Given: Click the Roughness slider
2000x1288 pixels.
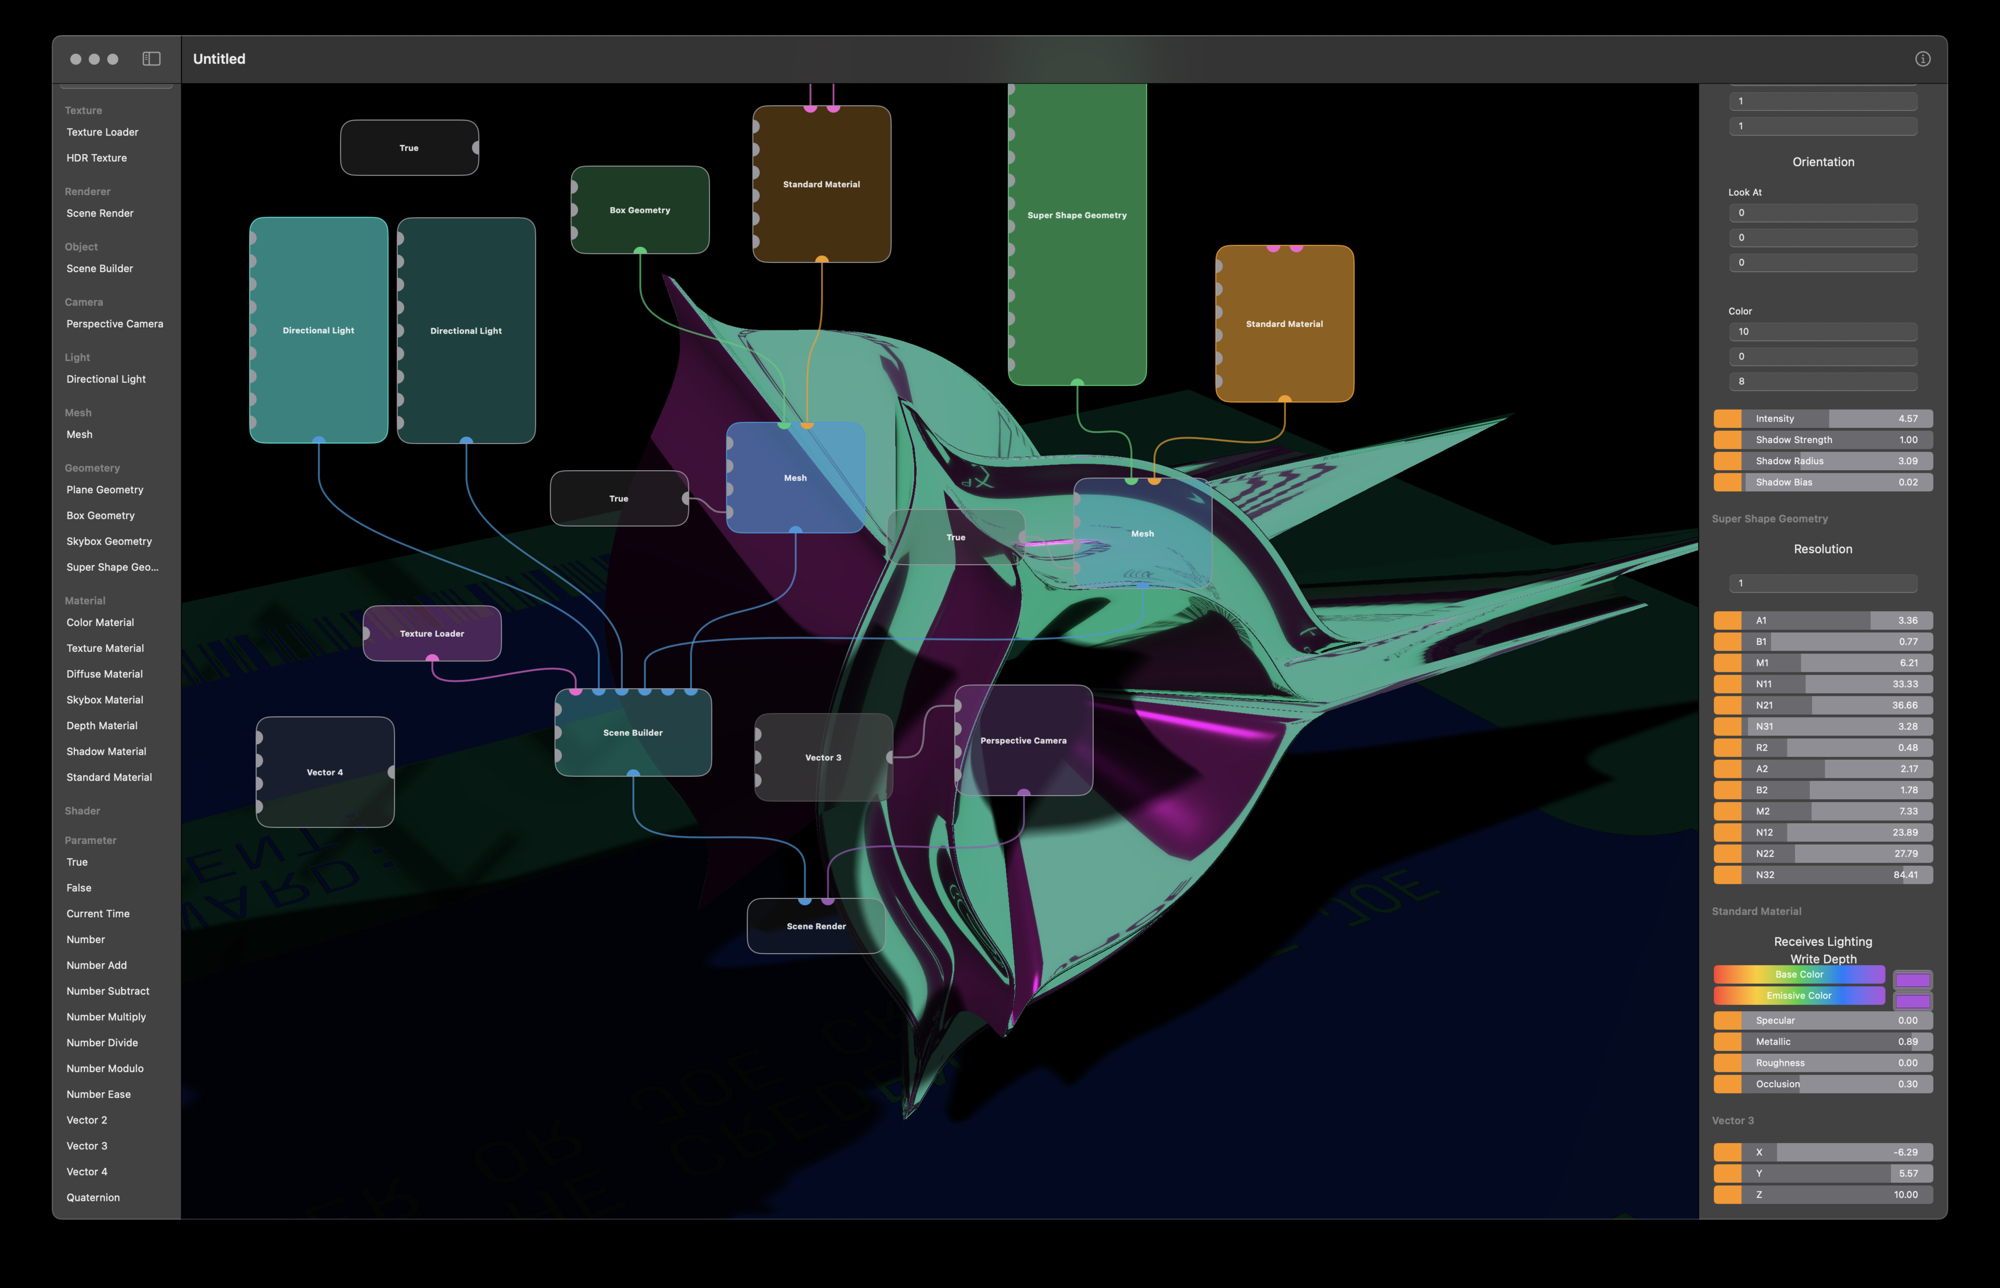Looking at the screenshot, I should [x=1836, y=1063].
